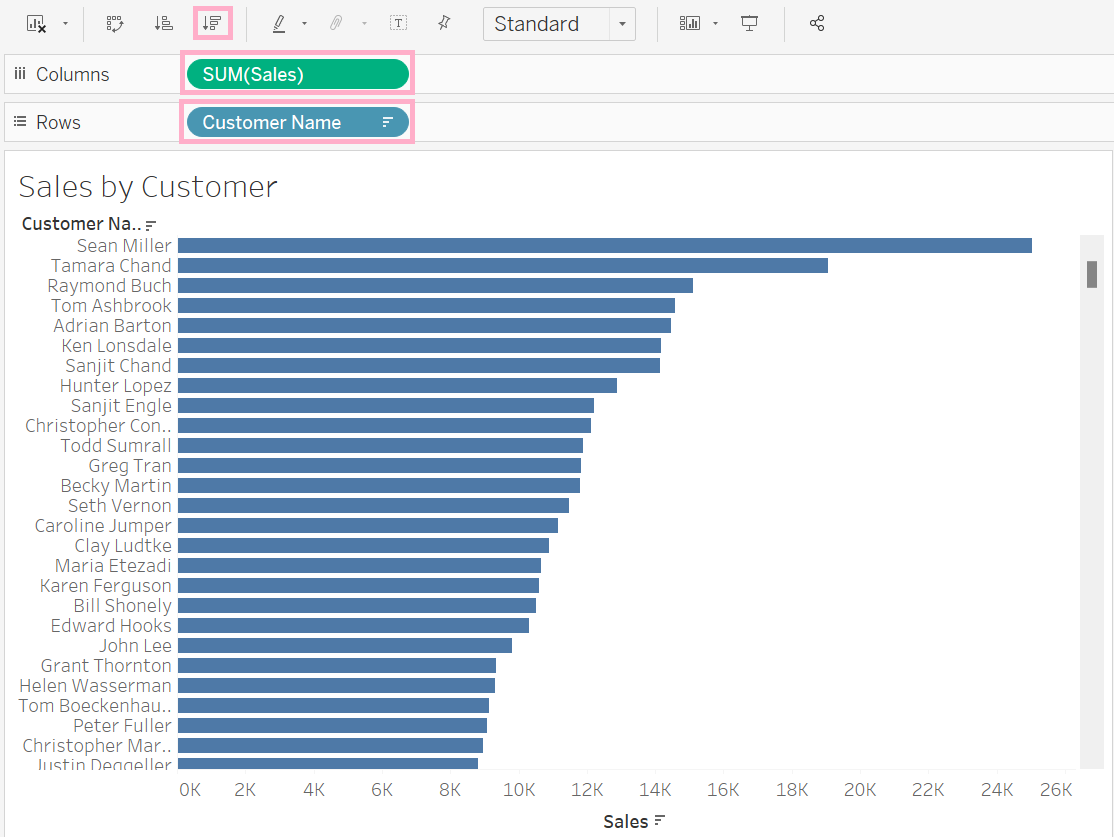1114x837 pixels.
Task: Open the paperclip Group dropdown arrow
Action: pos(364,23)
